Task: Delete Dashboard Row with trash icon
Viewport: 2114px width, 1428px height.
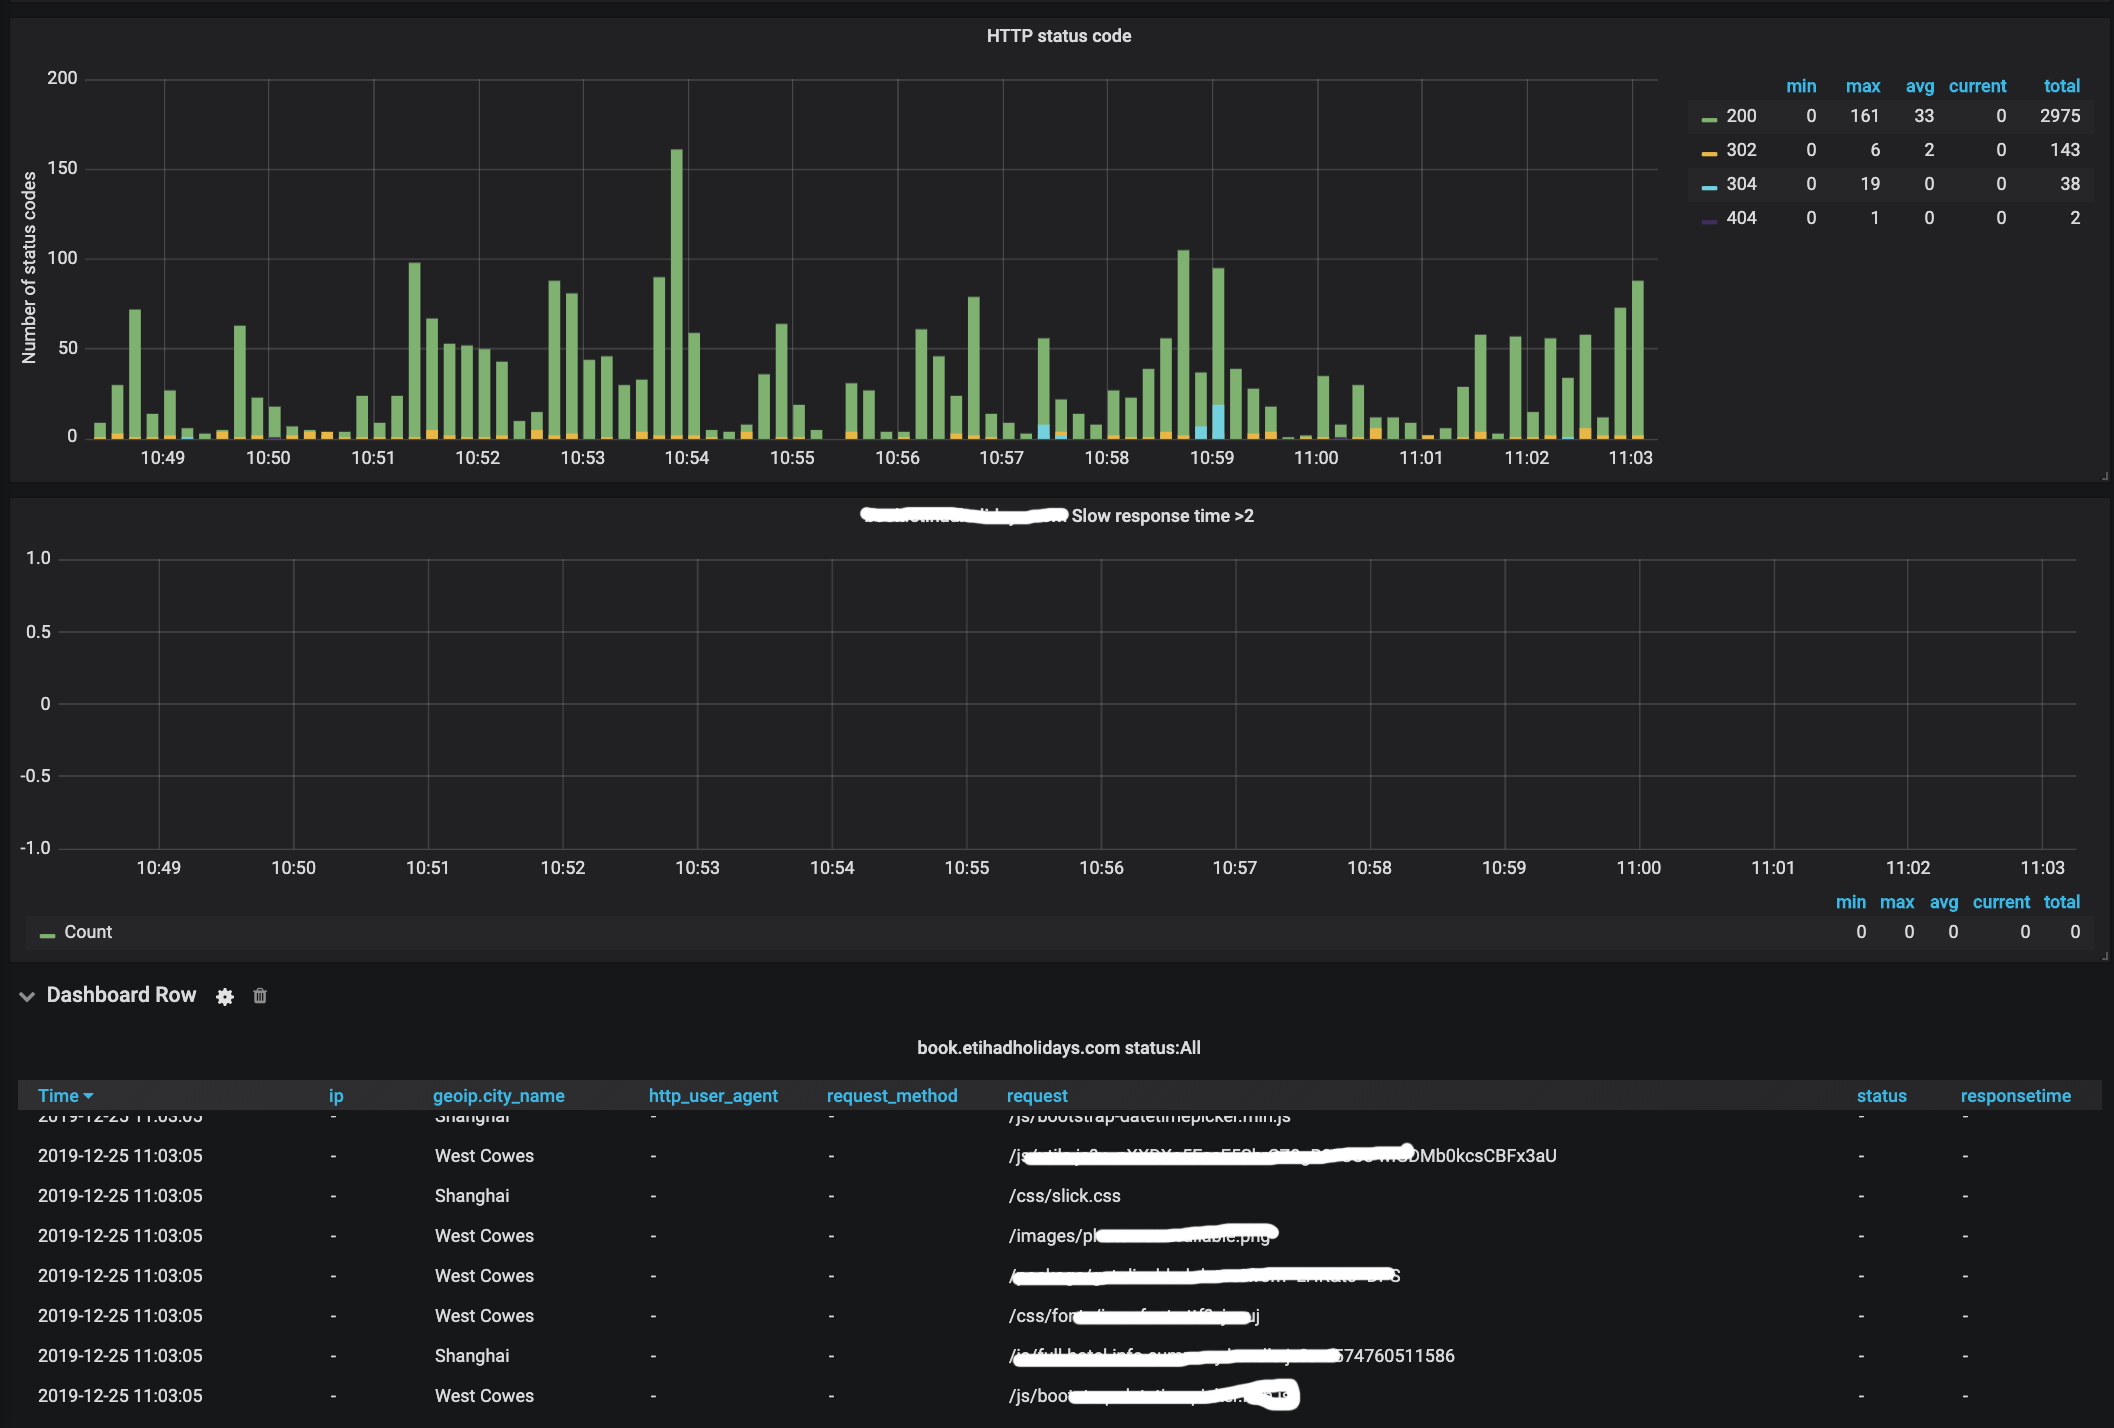Action: (260, 996)
